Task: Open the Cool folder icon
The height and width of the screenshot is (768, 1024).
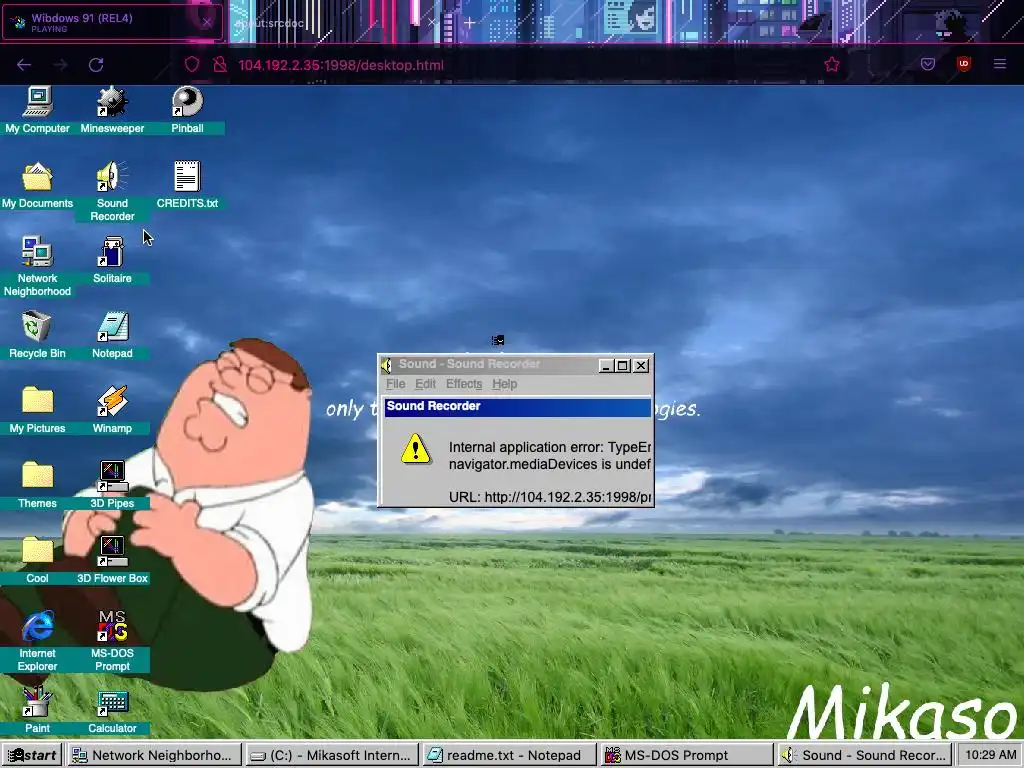Action: [x=37, y=560]
